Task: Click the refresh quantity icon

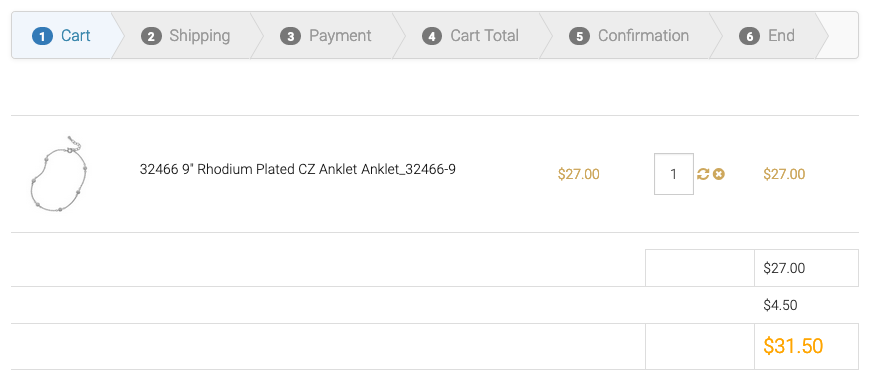Action: tap(703, 174)
